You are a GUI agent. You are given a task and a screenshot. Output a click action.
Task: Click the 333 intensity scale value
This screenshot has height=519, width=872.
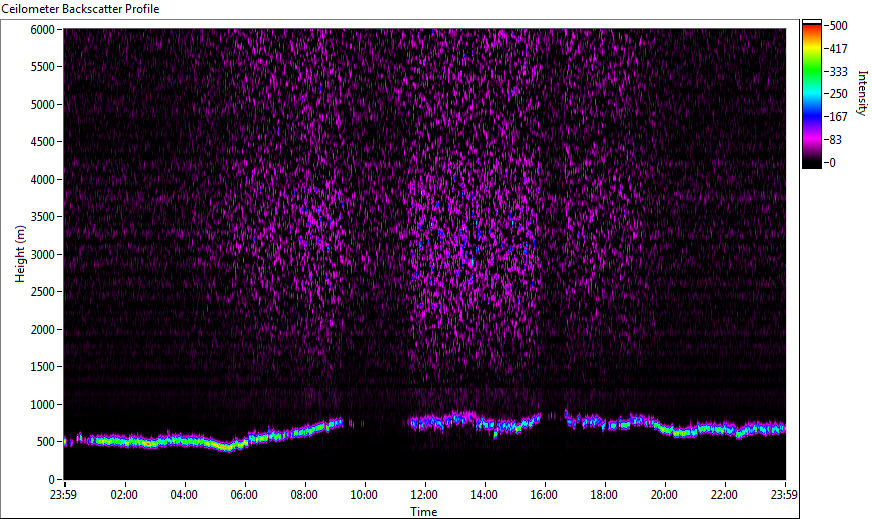[x=839, y=72]
